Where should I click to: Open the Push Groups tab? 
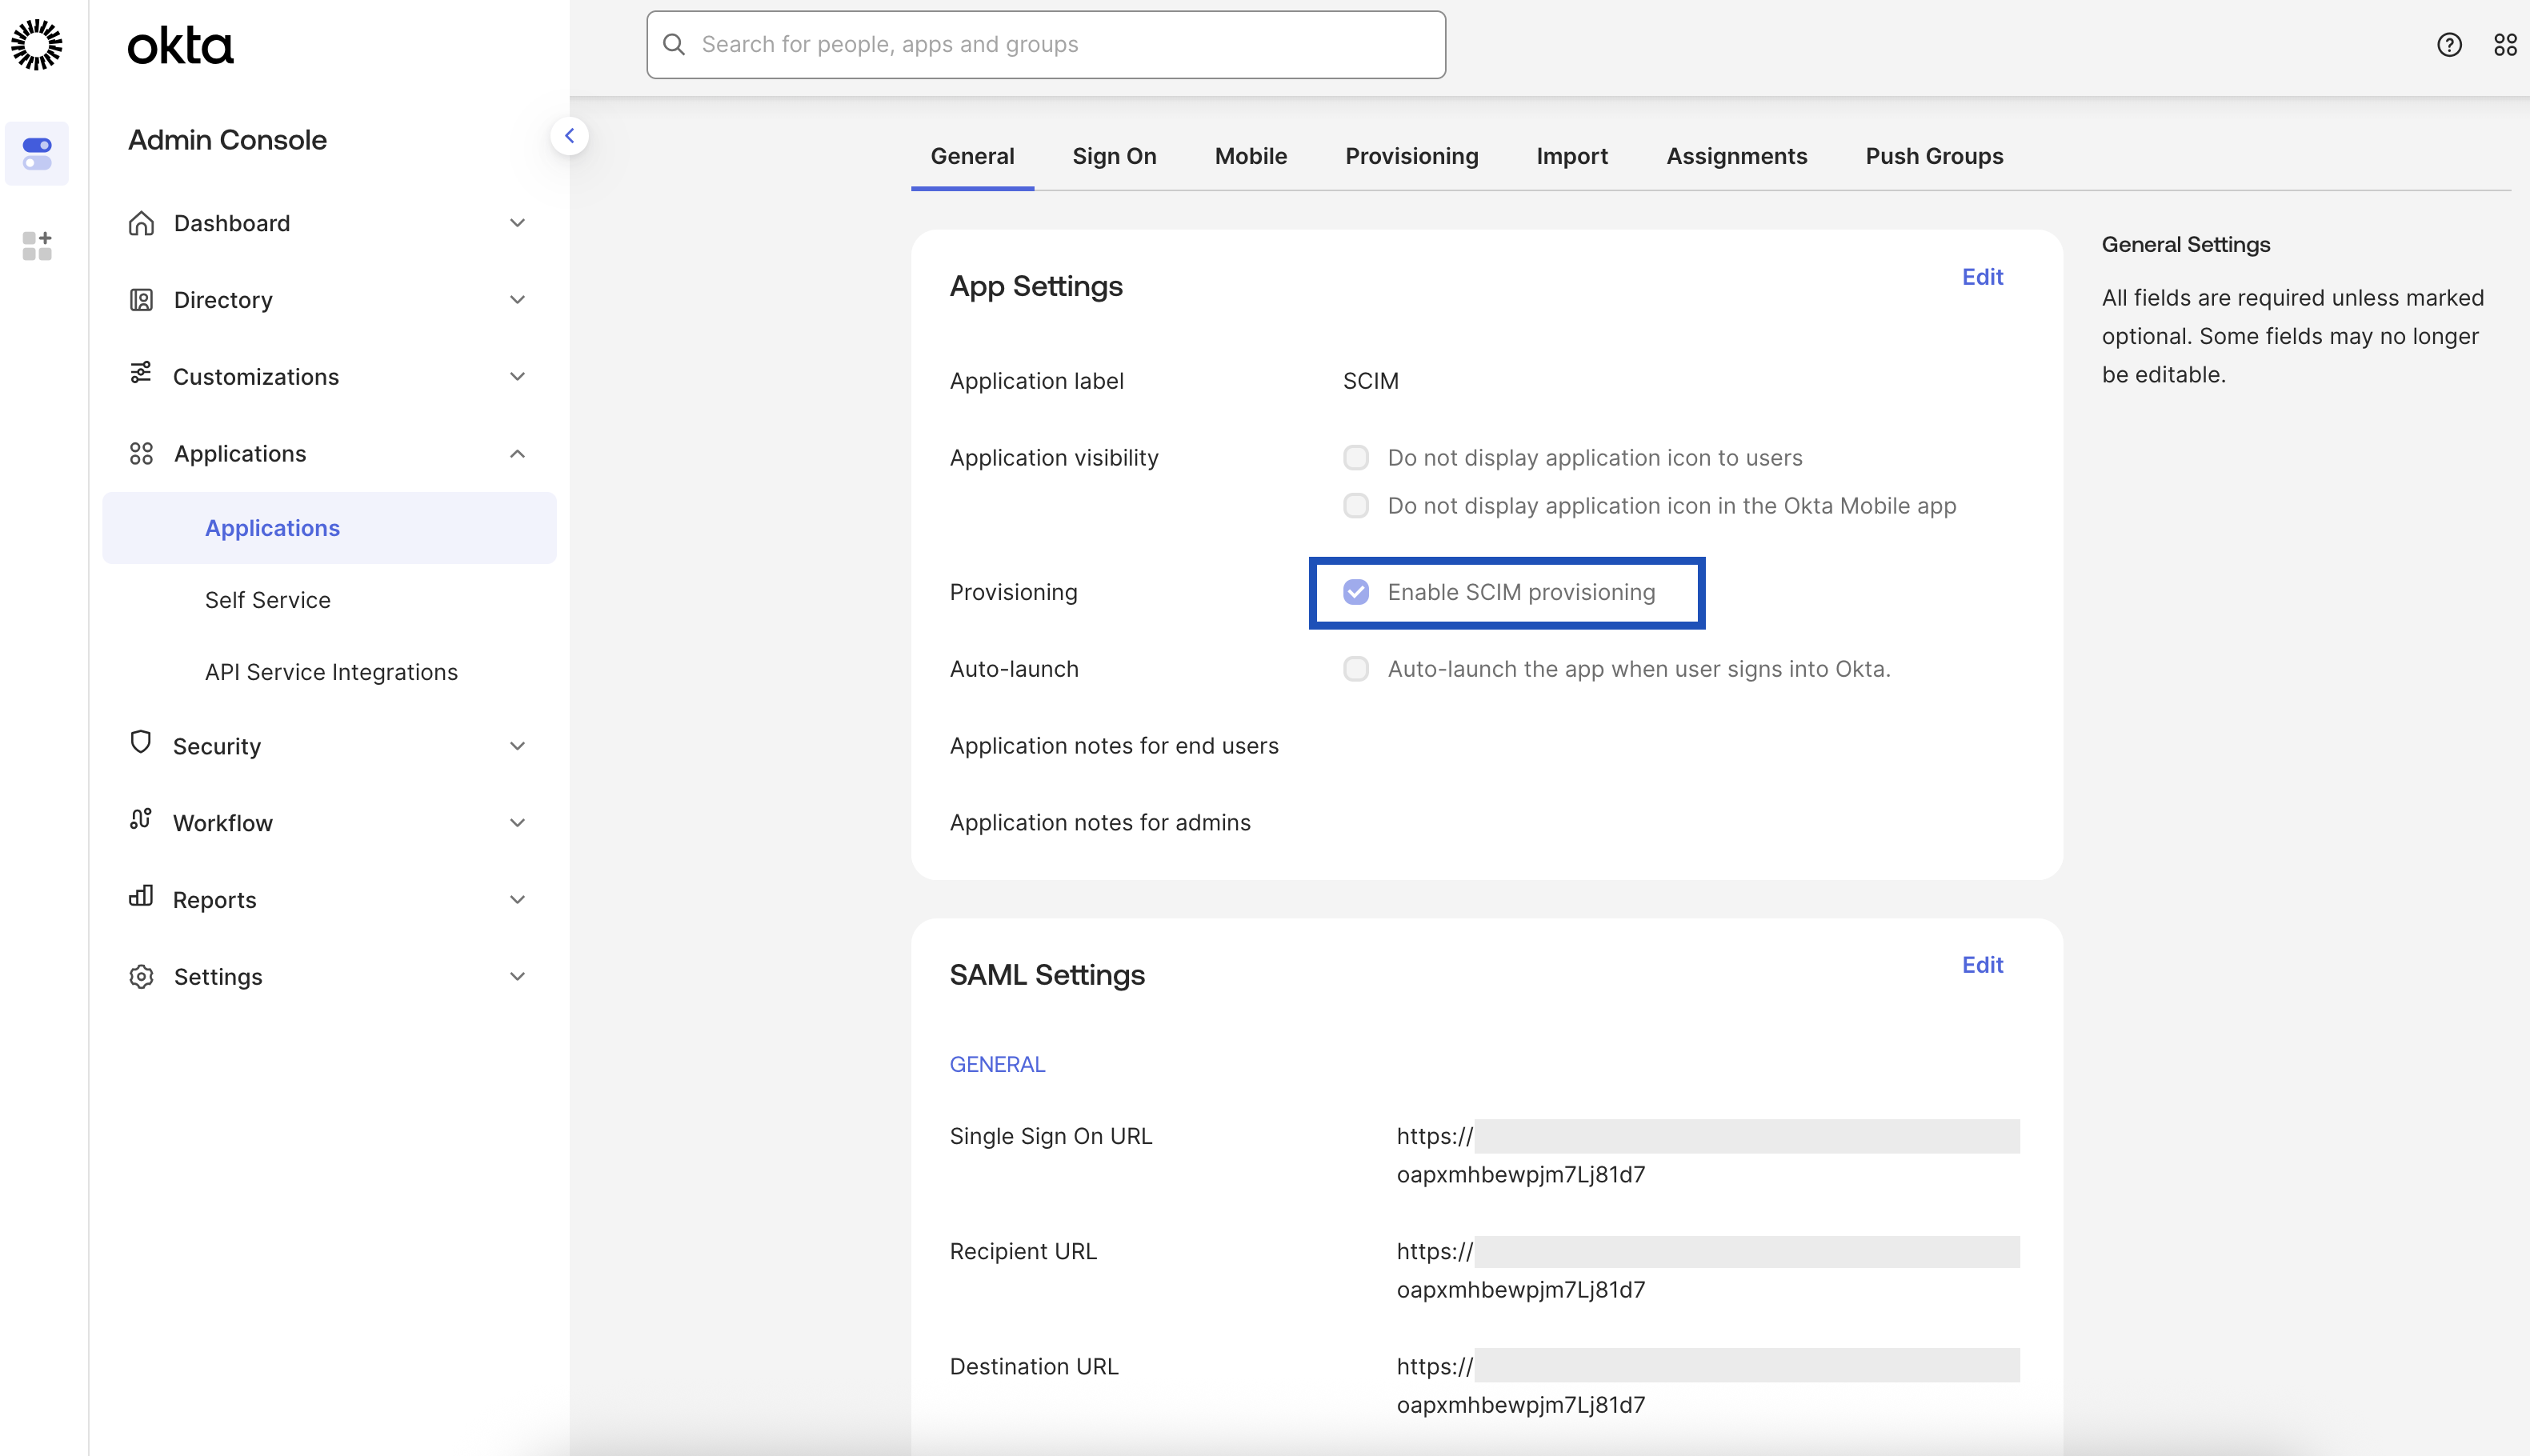(1933, 156)
